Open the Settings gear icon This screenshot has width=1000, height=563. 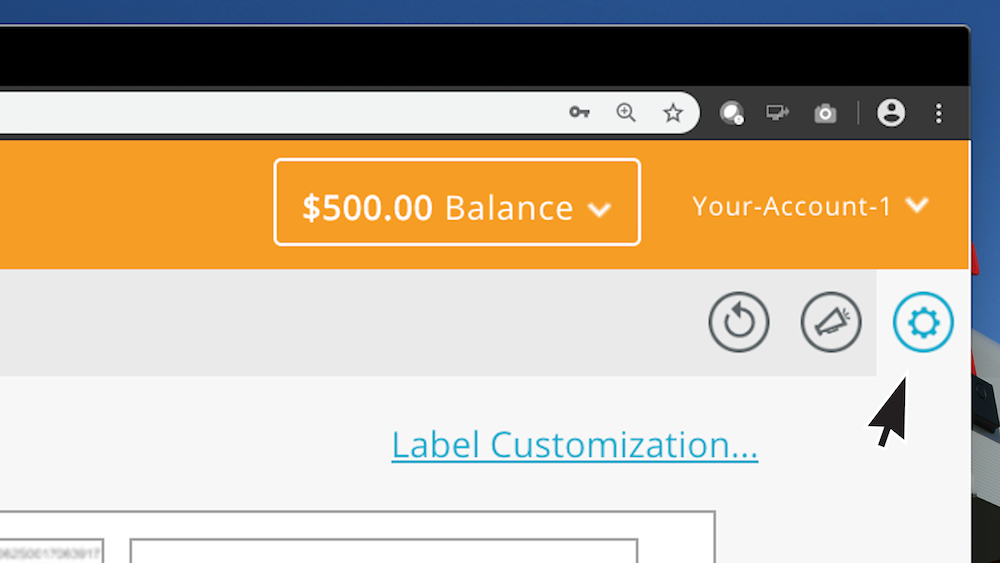[x=923, y=322]
